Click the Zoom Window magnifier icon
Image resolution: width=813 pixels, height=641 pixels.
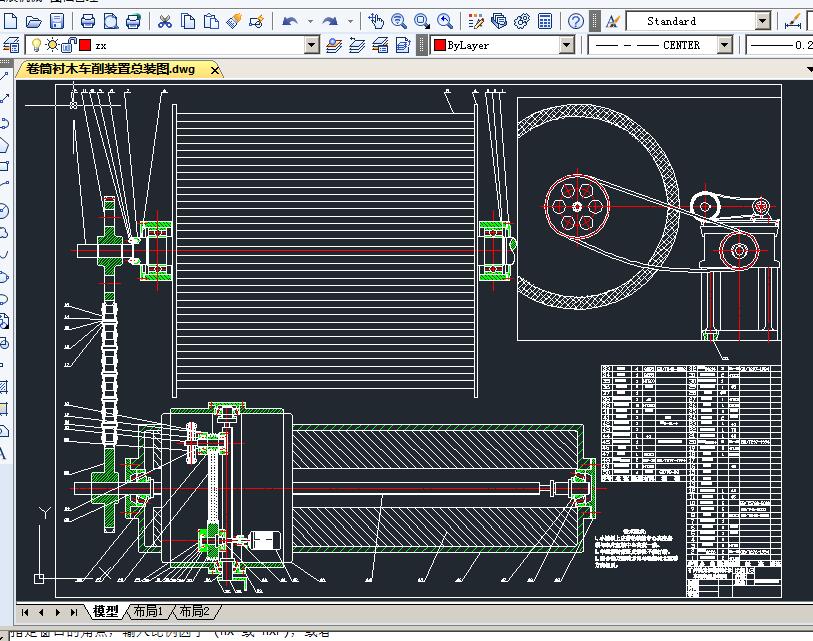(x=422, y=21)
